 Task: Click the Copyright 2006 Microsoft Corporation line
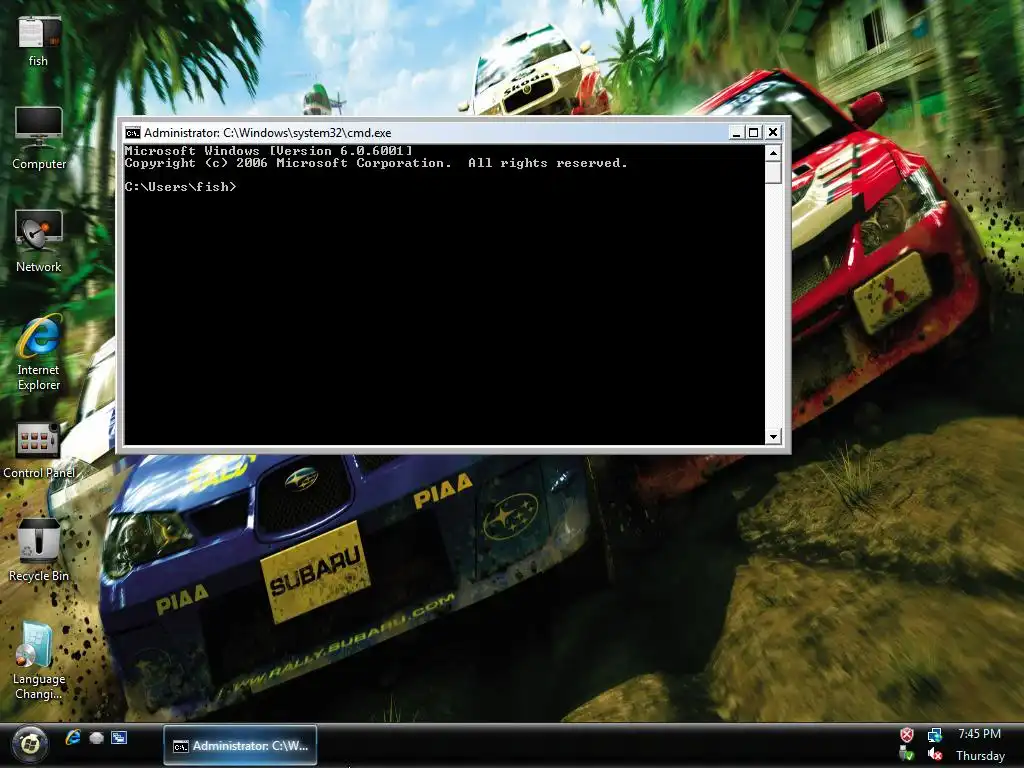tap(376, 163)
